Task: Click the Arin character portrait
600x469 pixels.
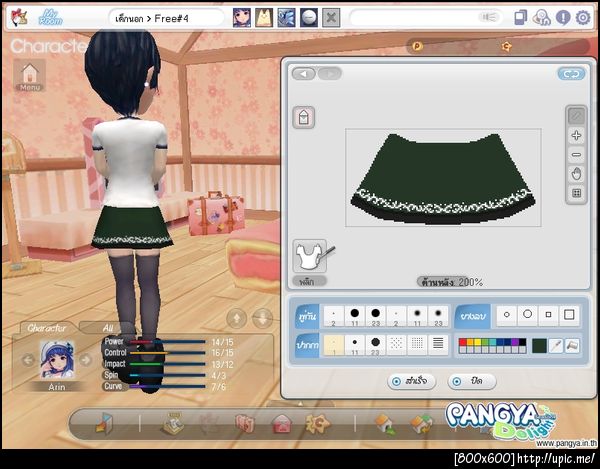Action: (x=57, y=360)
